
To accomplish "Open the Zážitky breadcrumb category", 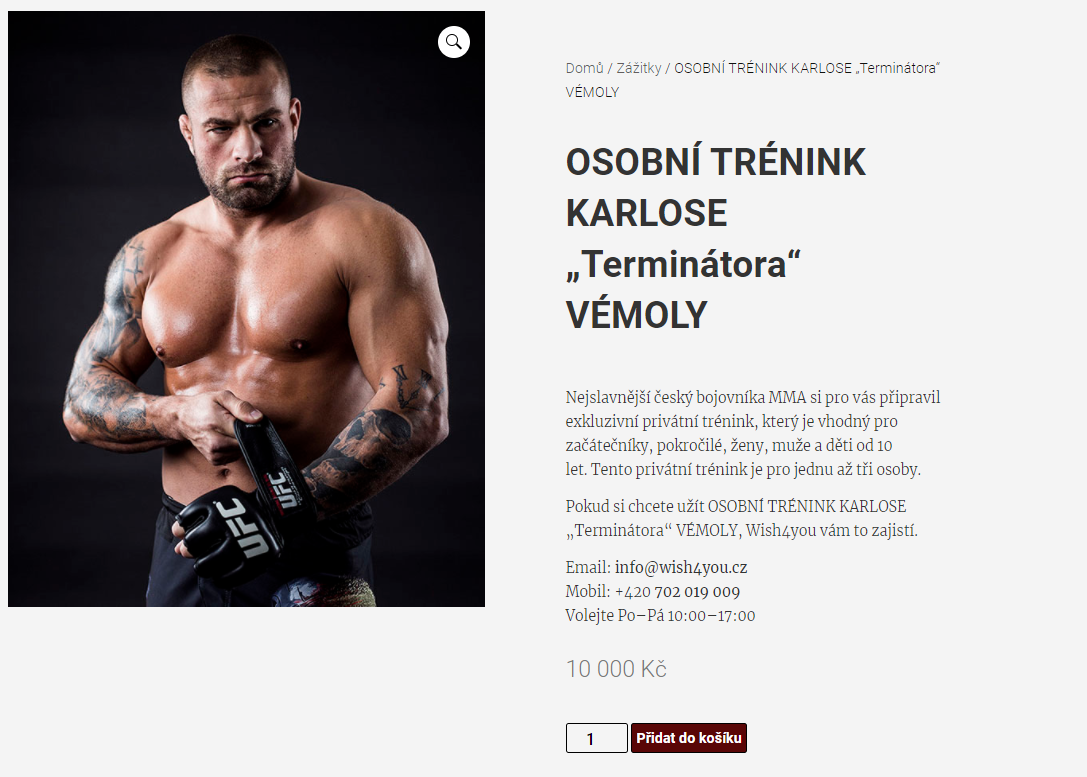I will point(638,68).
